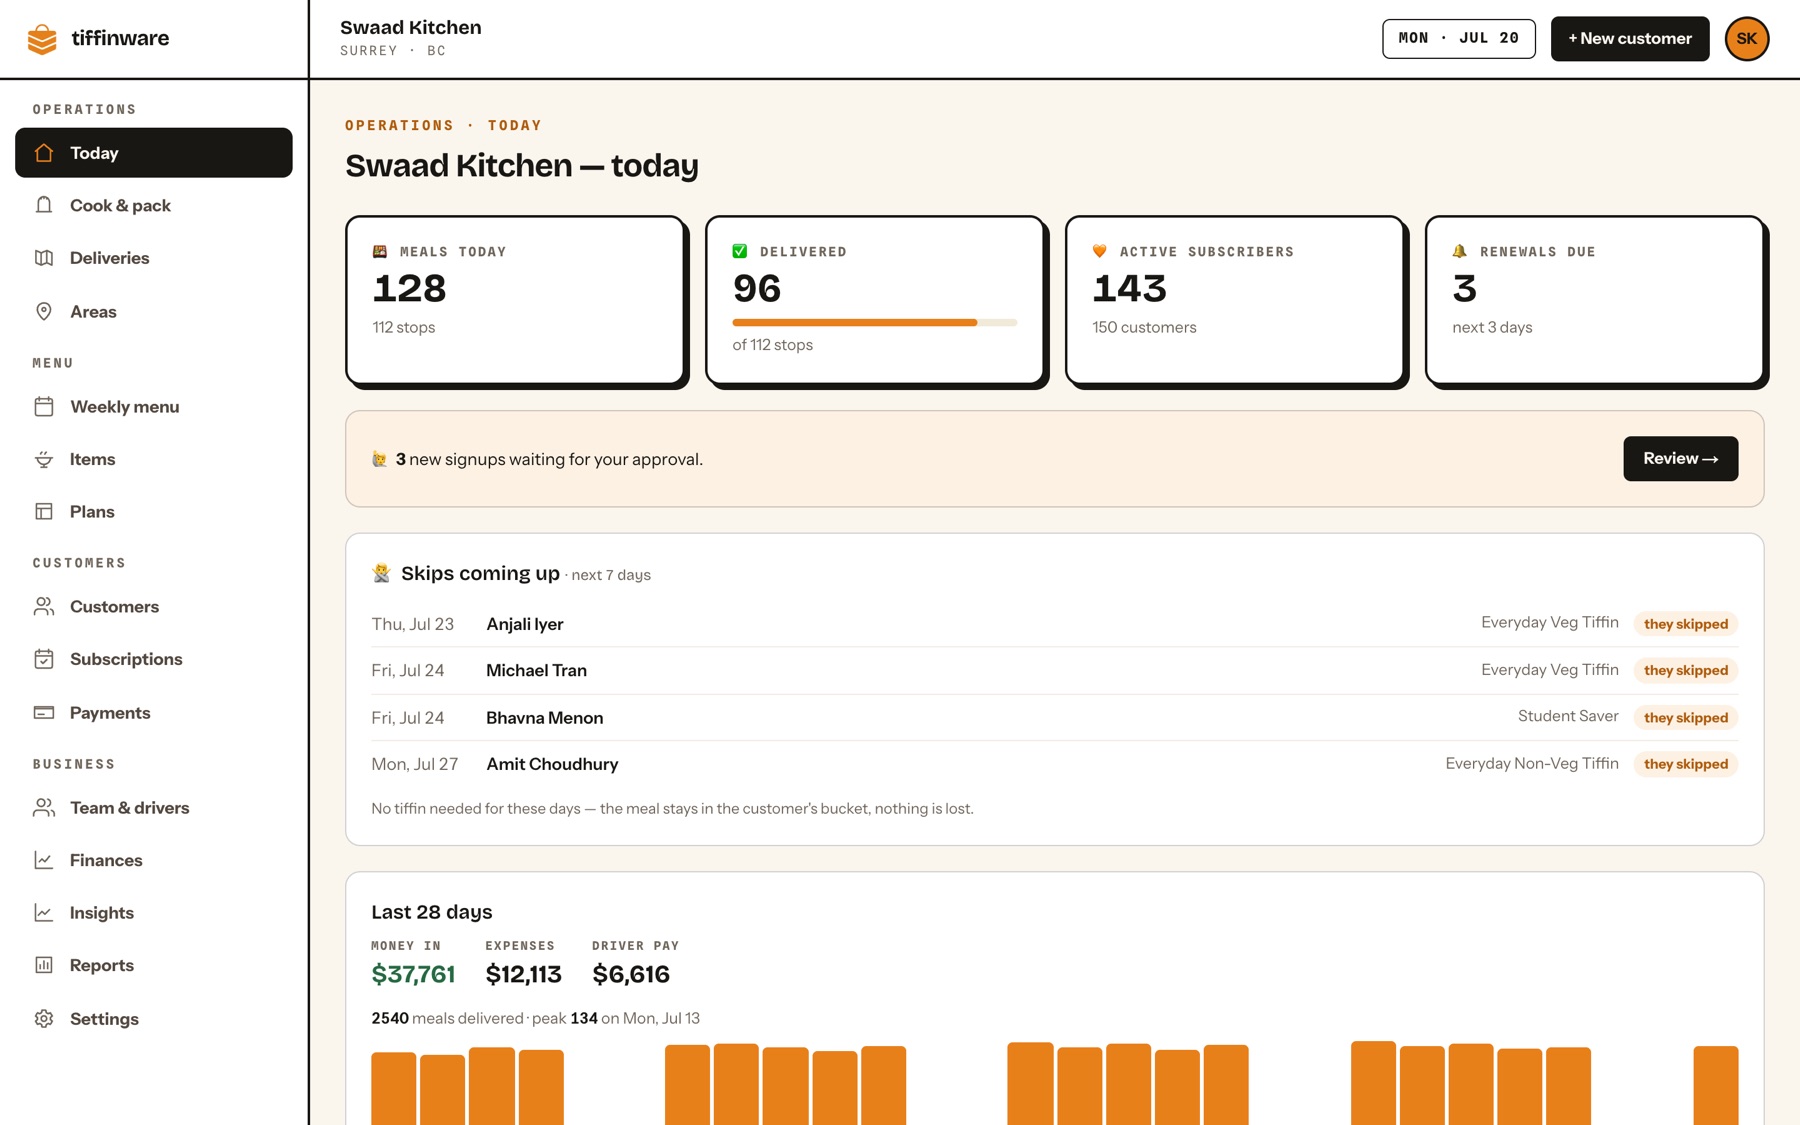Click the Customers people icon
The image size is (1800, 1125).
click(x=44, y=607)
